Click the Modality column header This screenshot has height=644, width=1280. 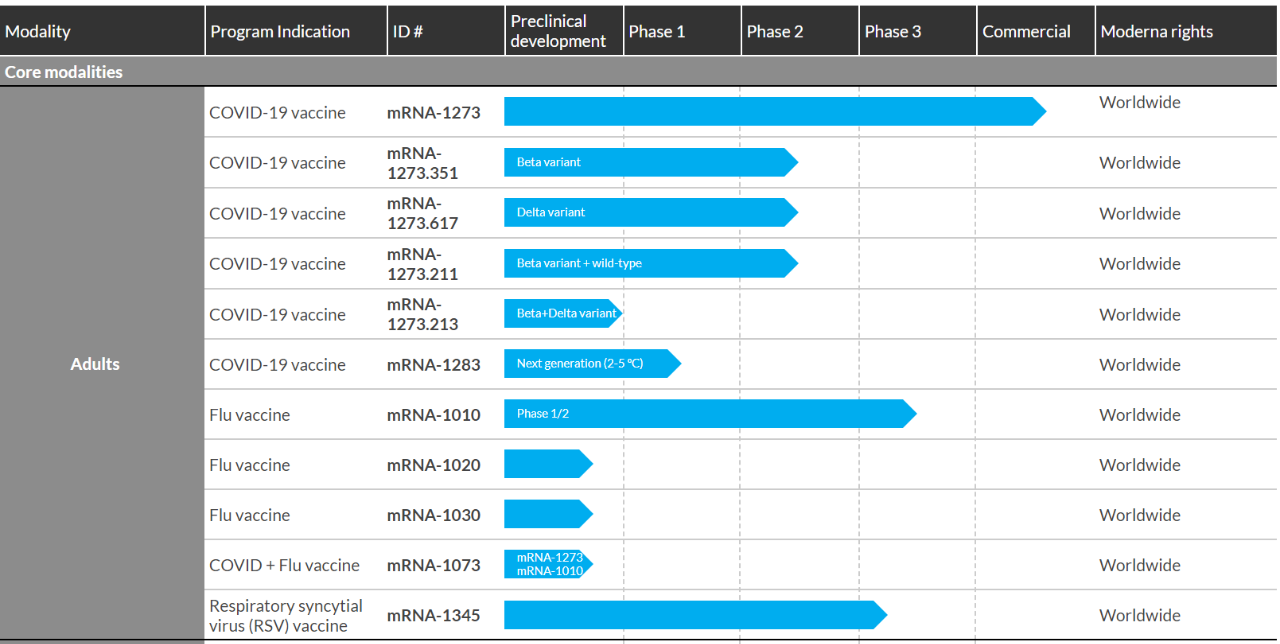tap(102, 31)
